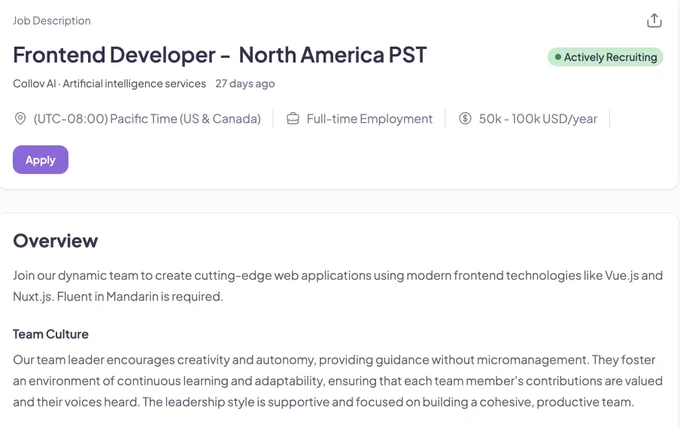Open the Collov AI company name
The image size is (680, 427).
click(34, 83)
